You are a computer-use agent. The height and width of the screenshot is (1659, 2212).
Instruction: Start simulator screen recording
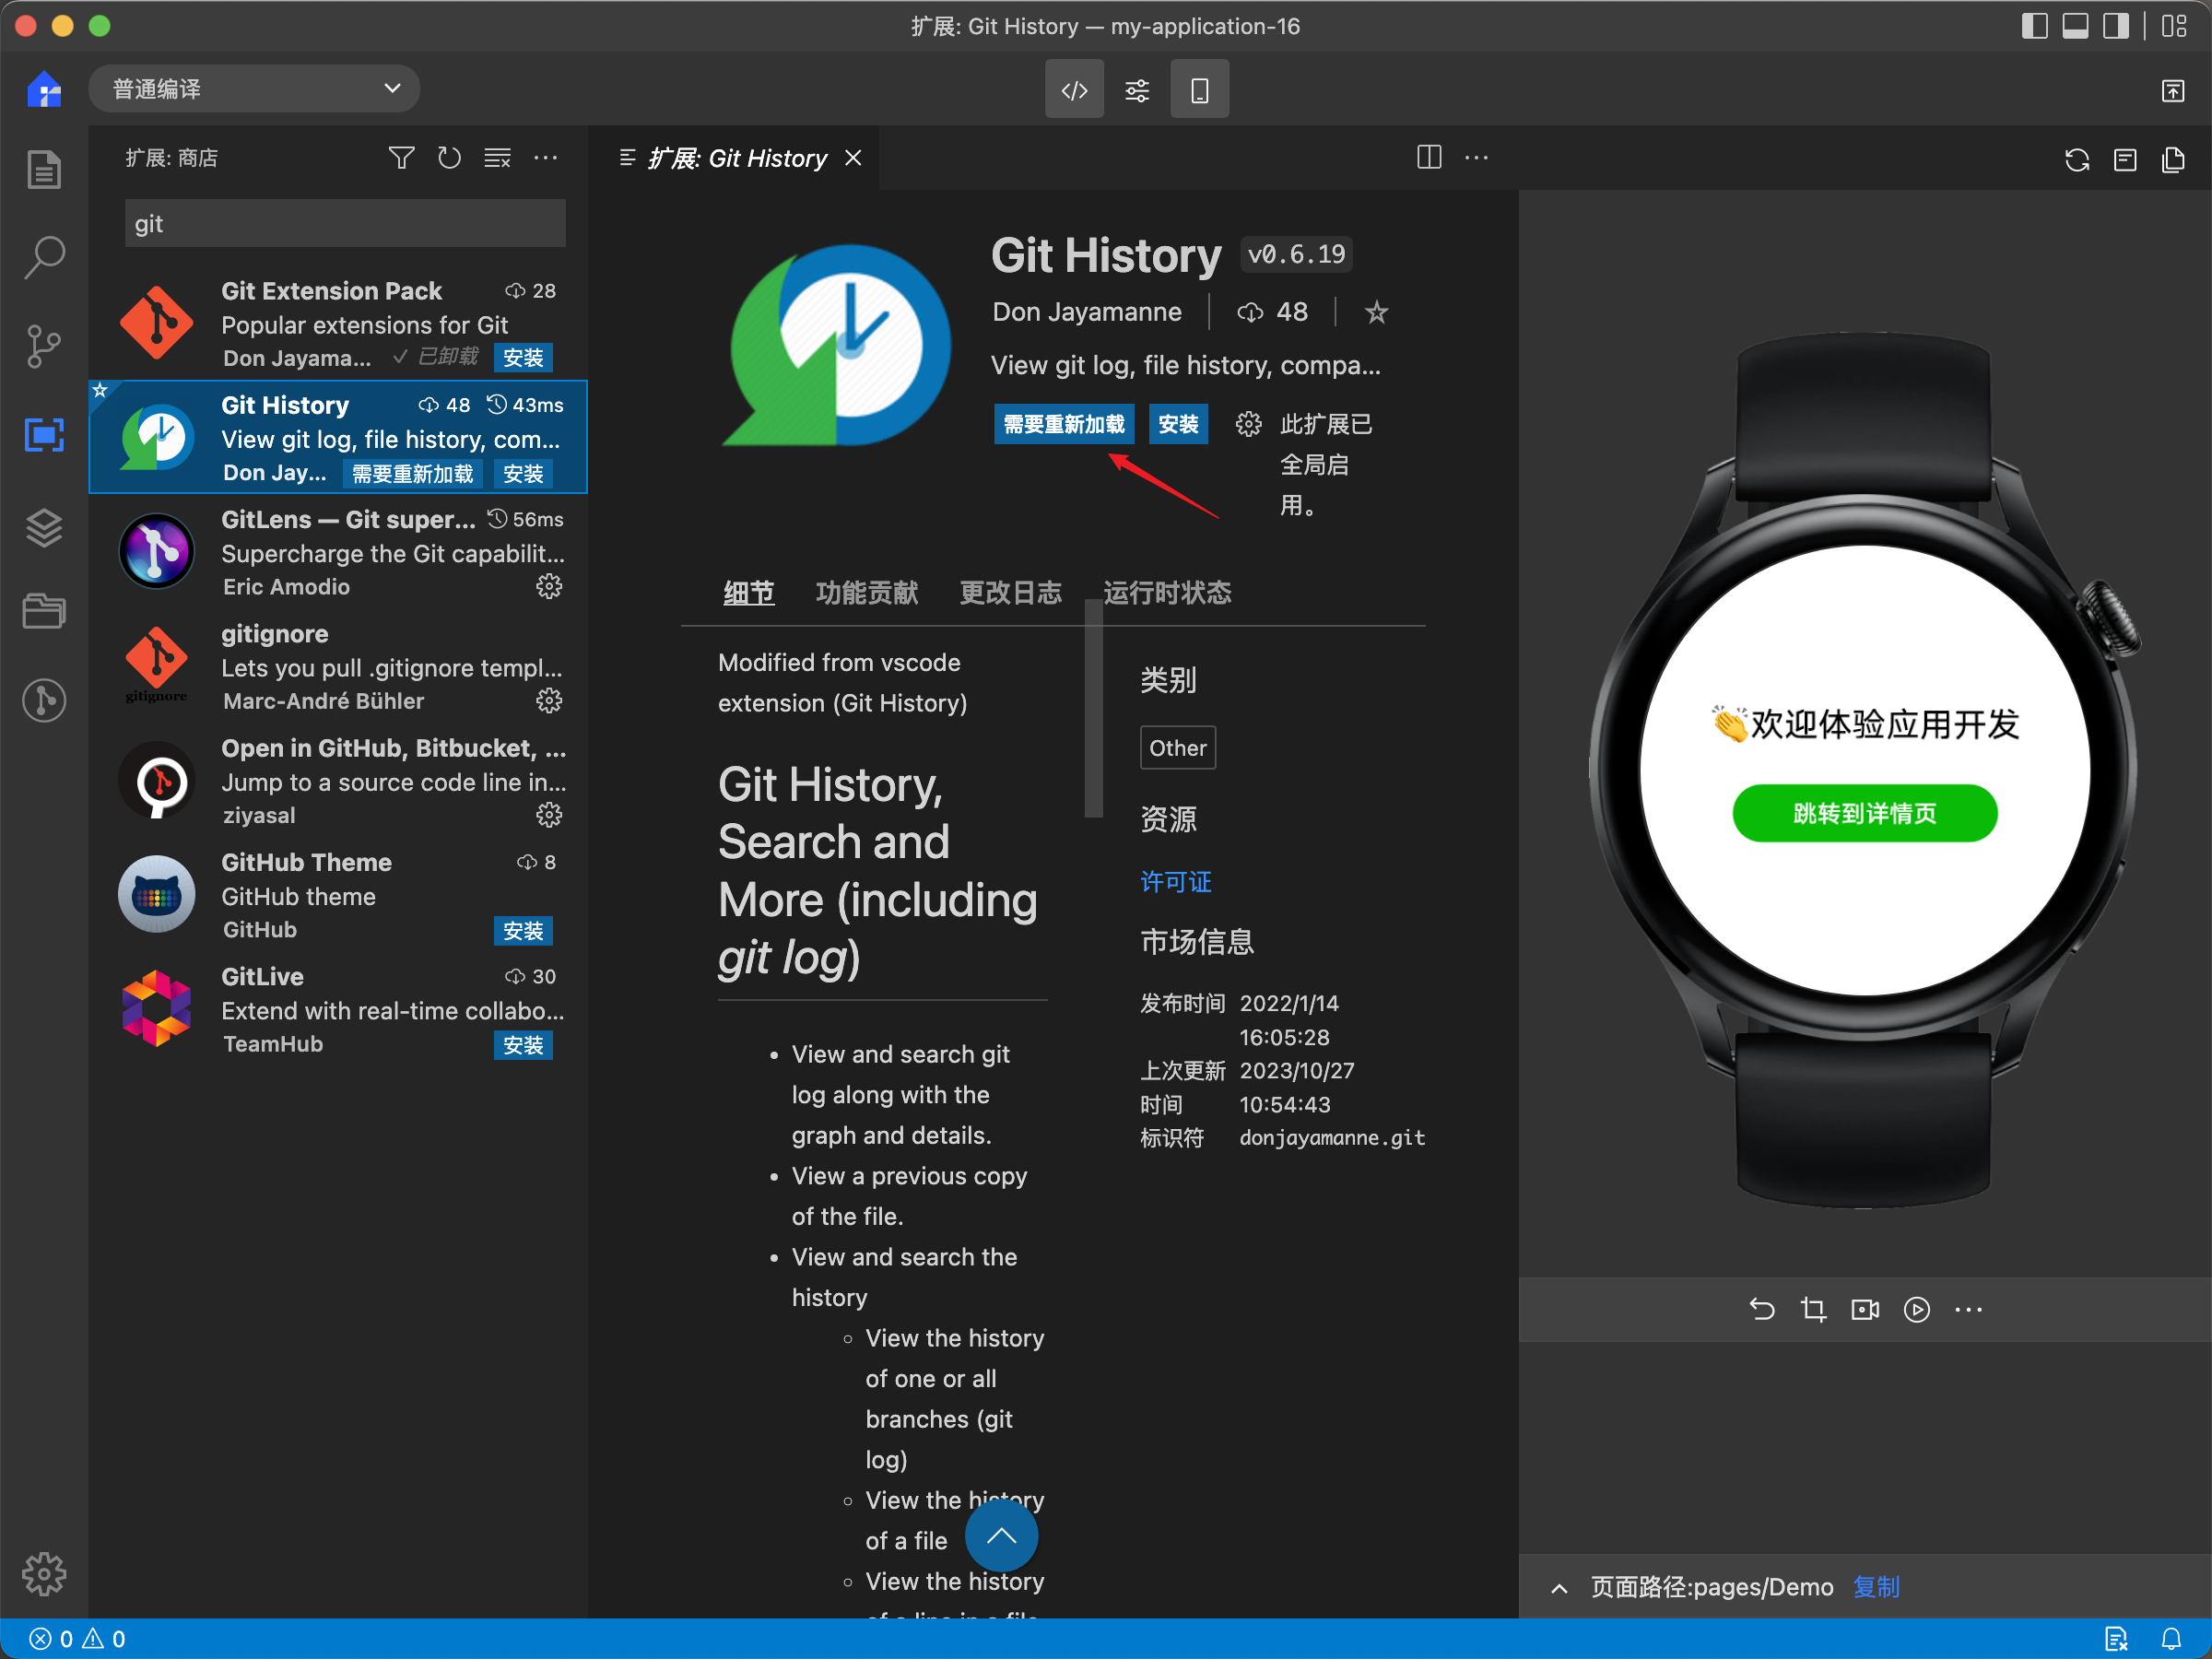coord(1865,1309)
